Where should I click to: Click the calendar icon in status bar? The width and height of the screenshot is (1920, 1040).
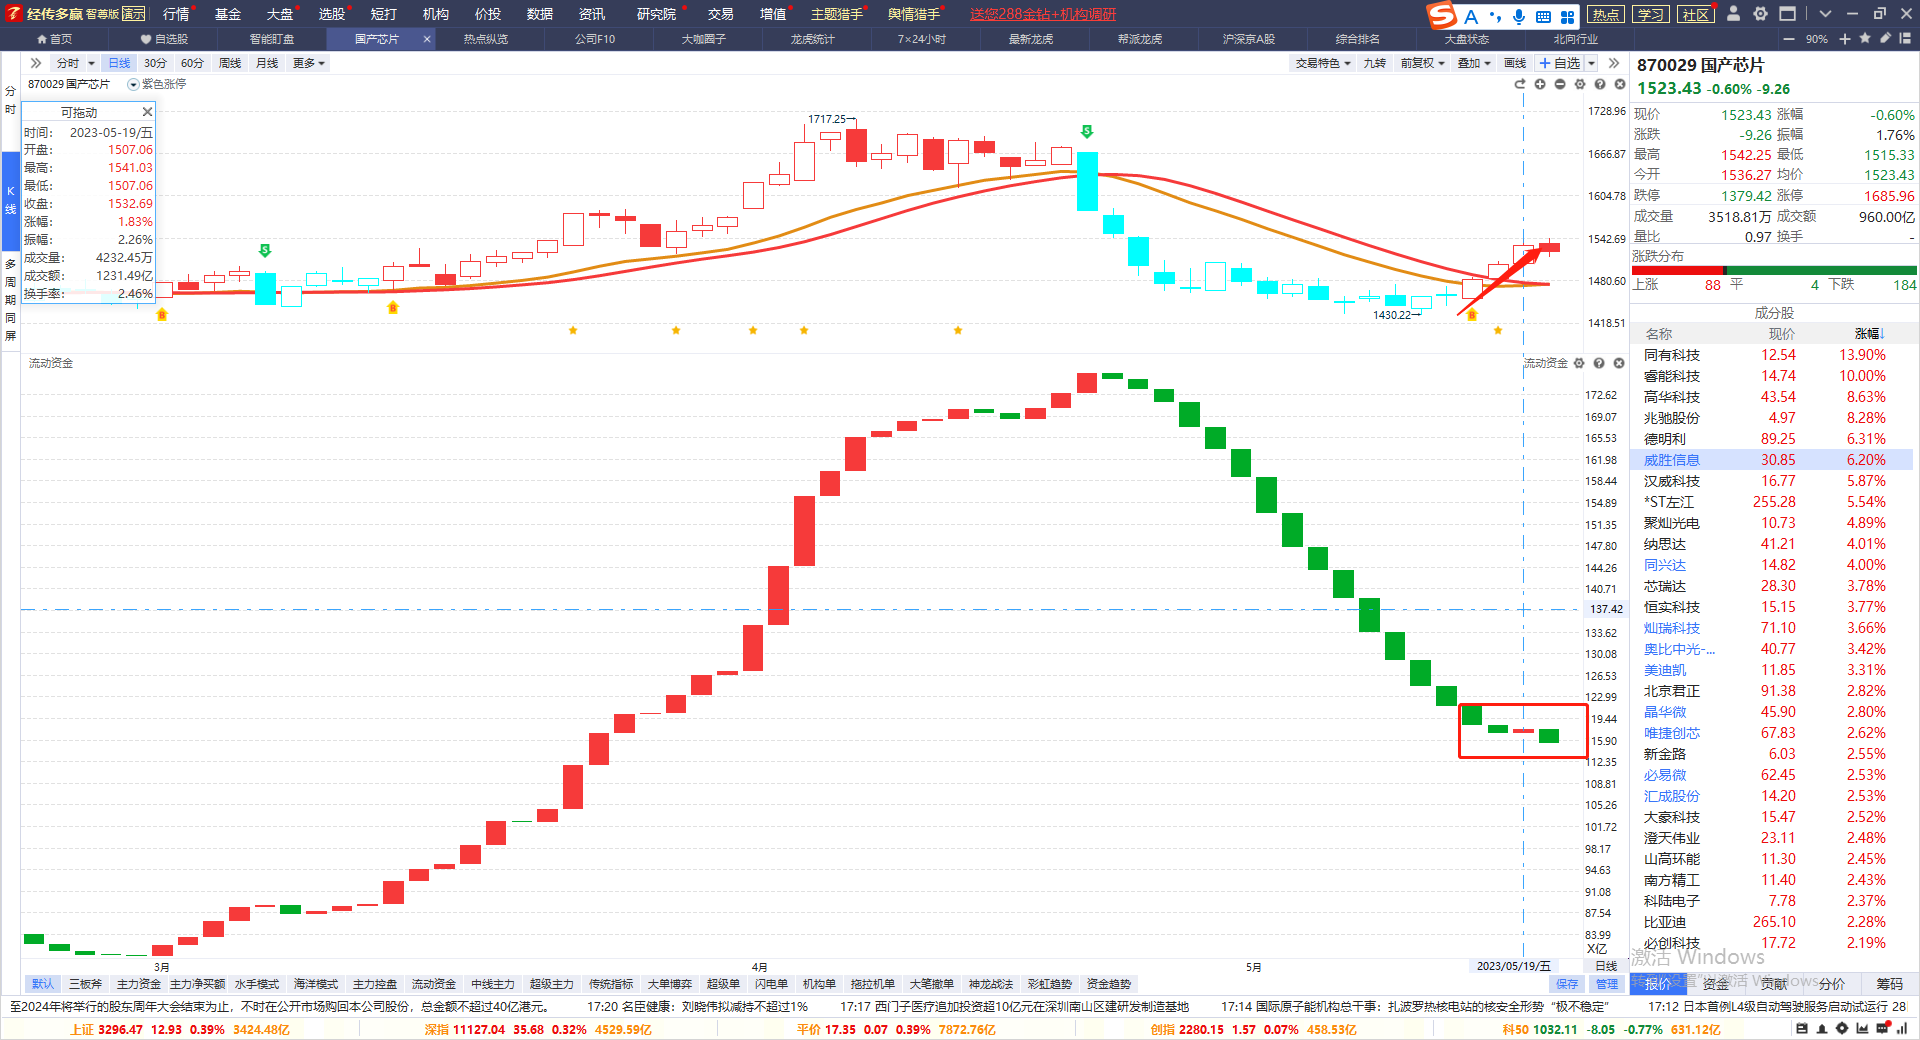pyautogui.click(x=1802, y=1028)
